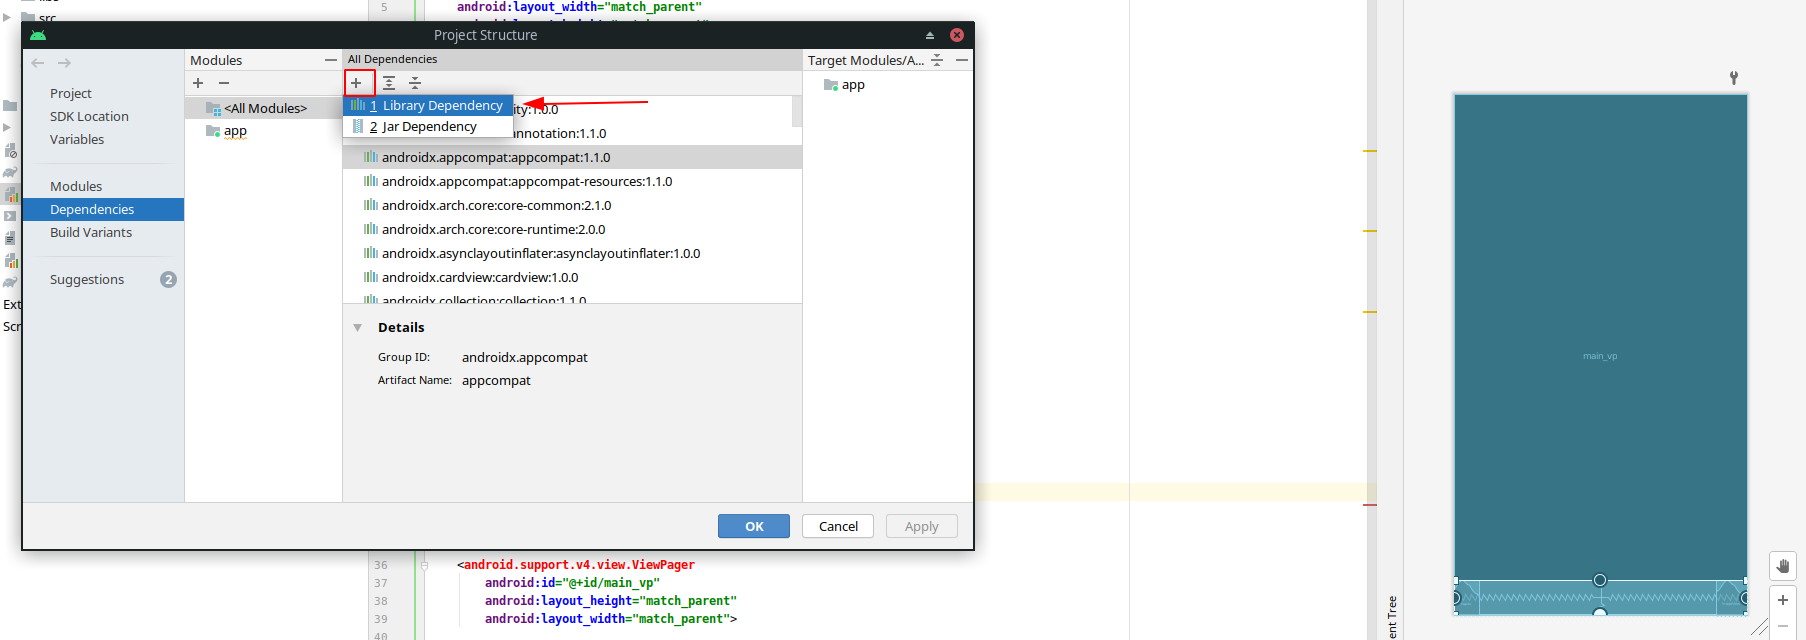Click line number 37 in gutter

[381, 583]
